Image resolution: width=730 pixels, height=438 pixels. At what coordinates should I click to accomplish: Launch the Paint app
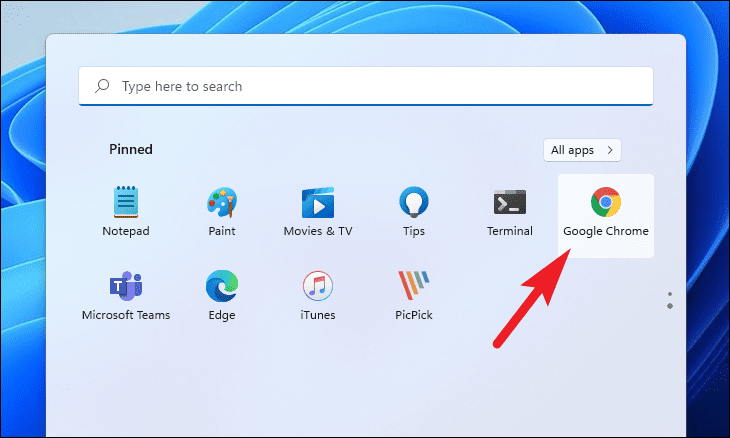coord(222,212)
